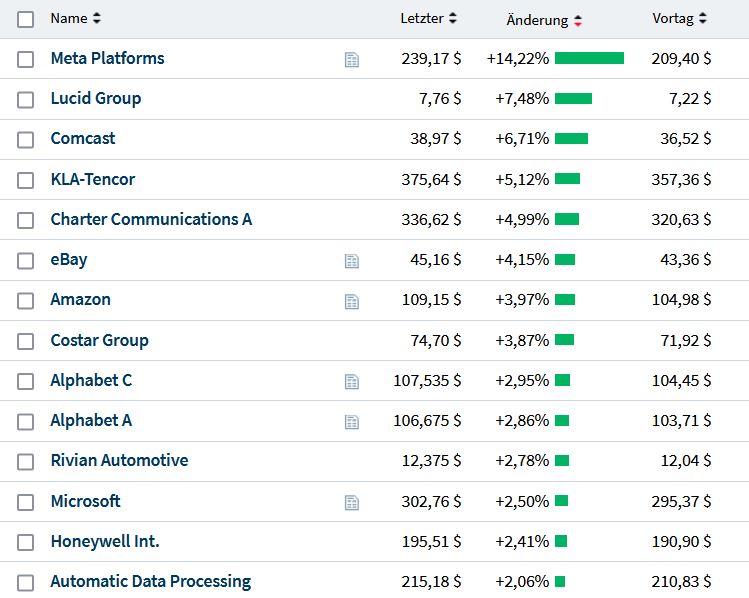The width and height of the screenshot is (749, 598).
Task: Open the KLA-Tencor stock link
Action: (x=93, y=179)
